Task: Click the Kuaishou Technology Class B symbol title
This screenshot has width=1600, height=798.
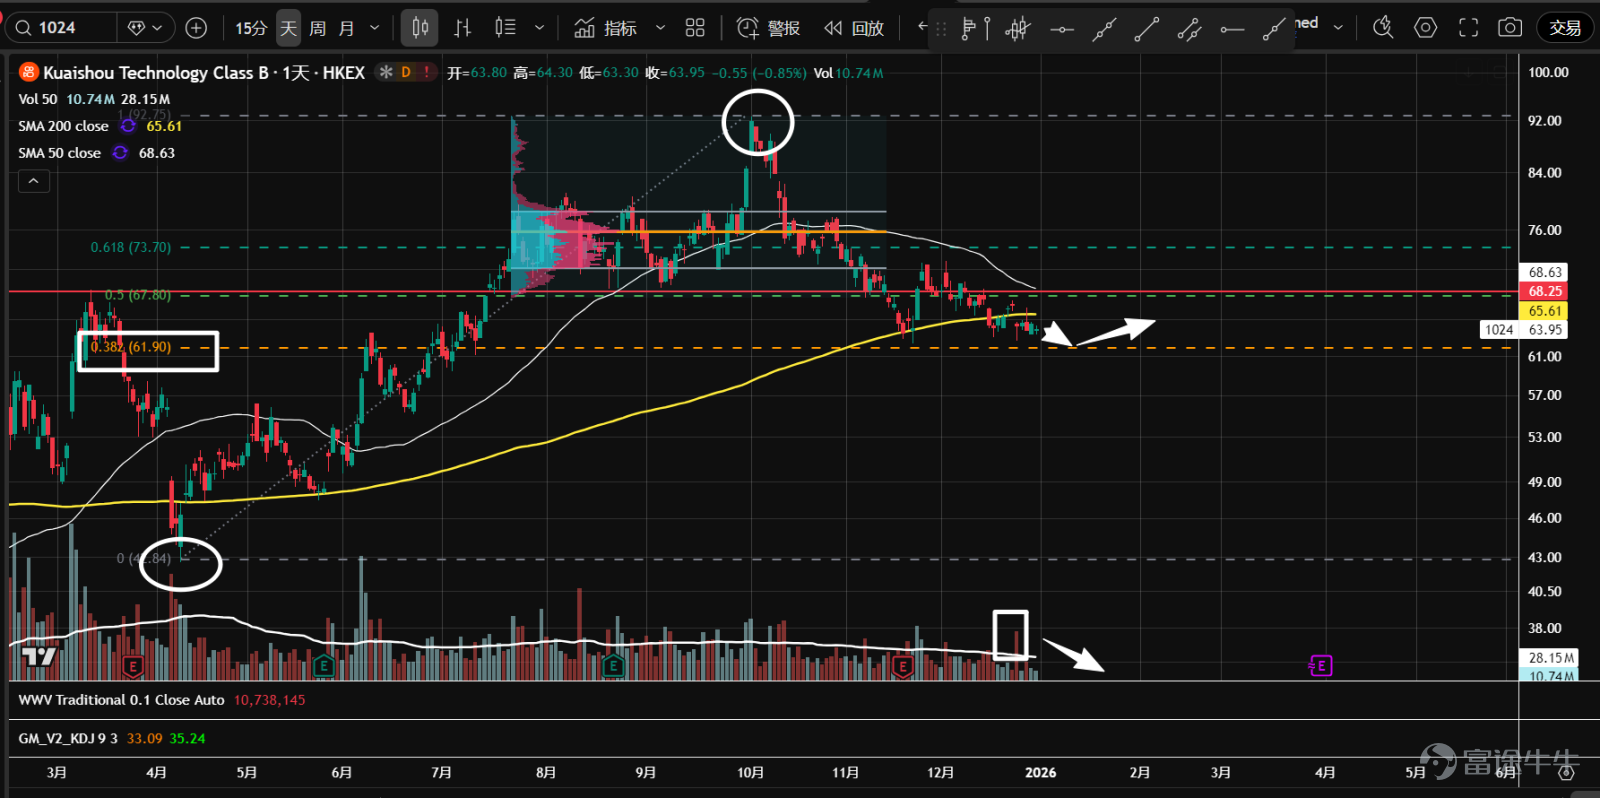Action: click(204, 72)
